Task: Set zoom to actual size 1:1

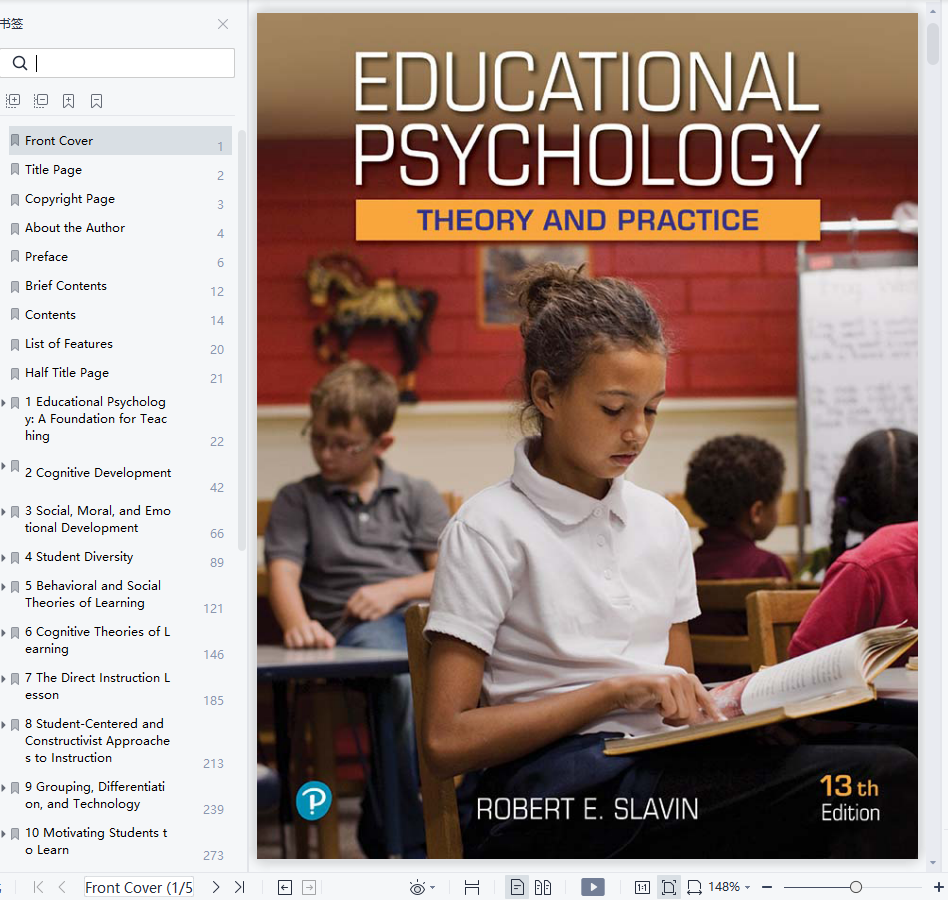Action: pyautogui.click(x=642, y=887)
